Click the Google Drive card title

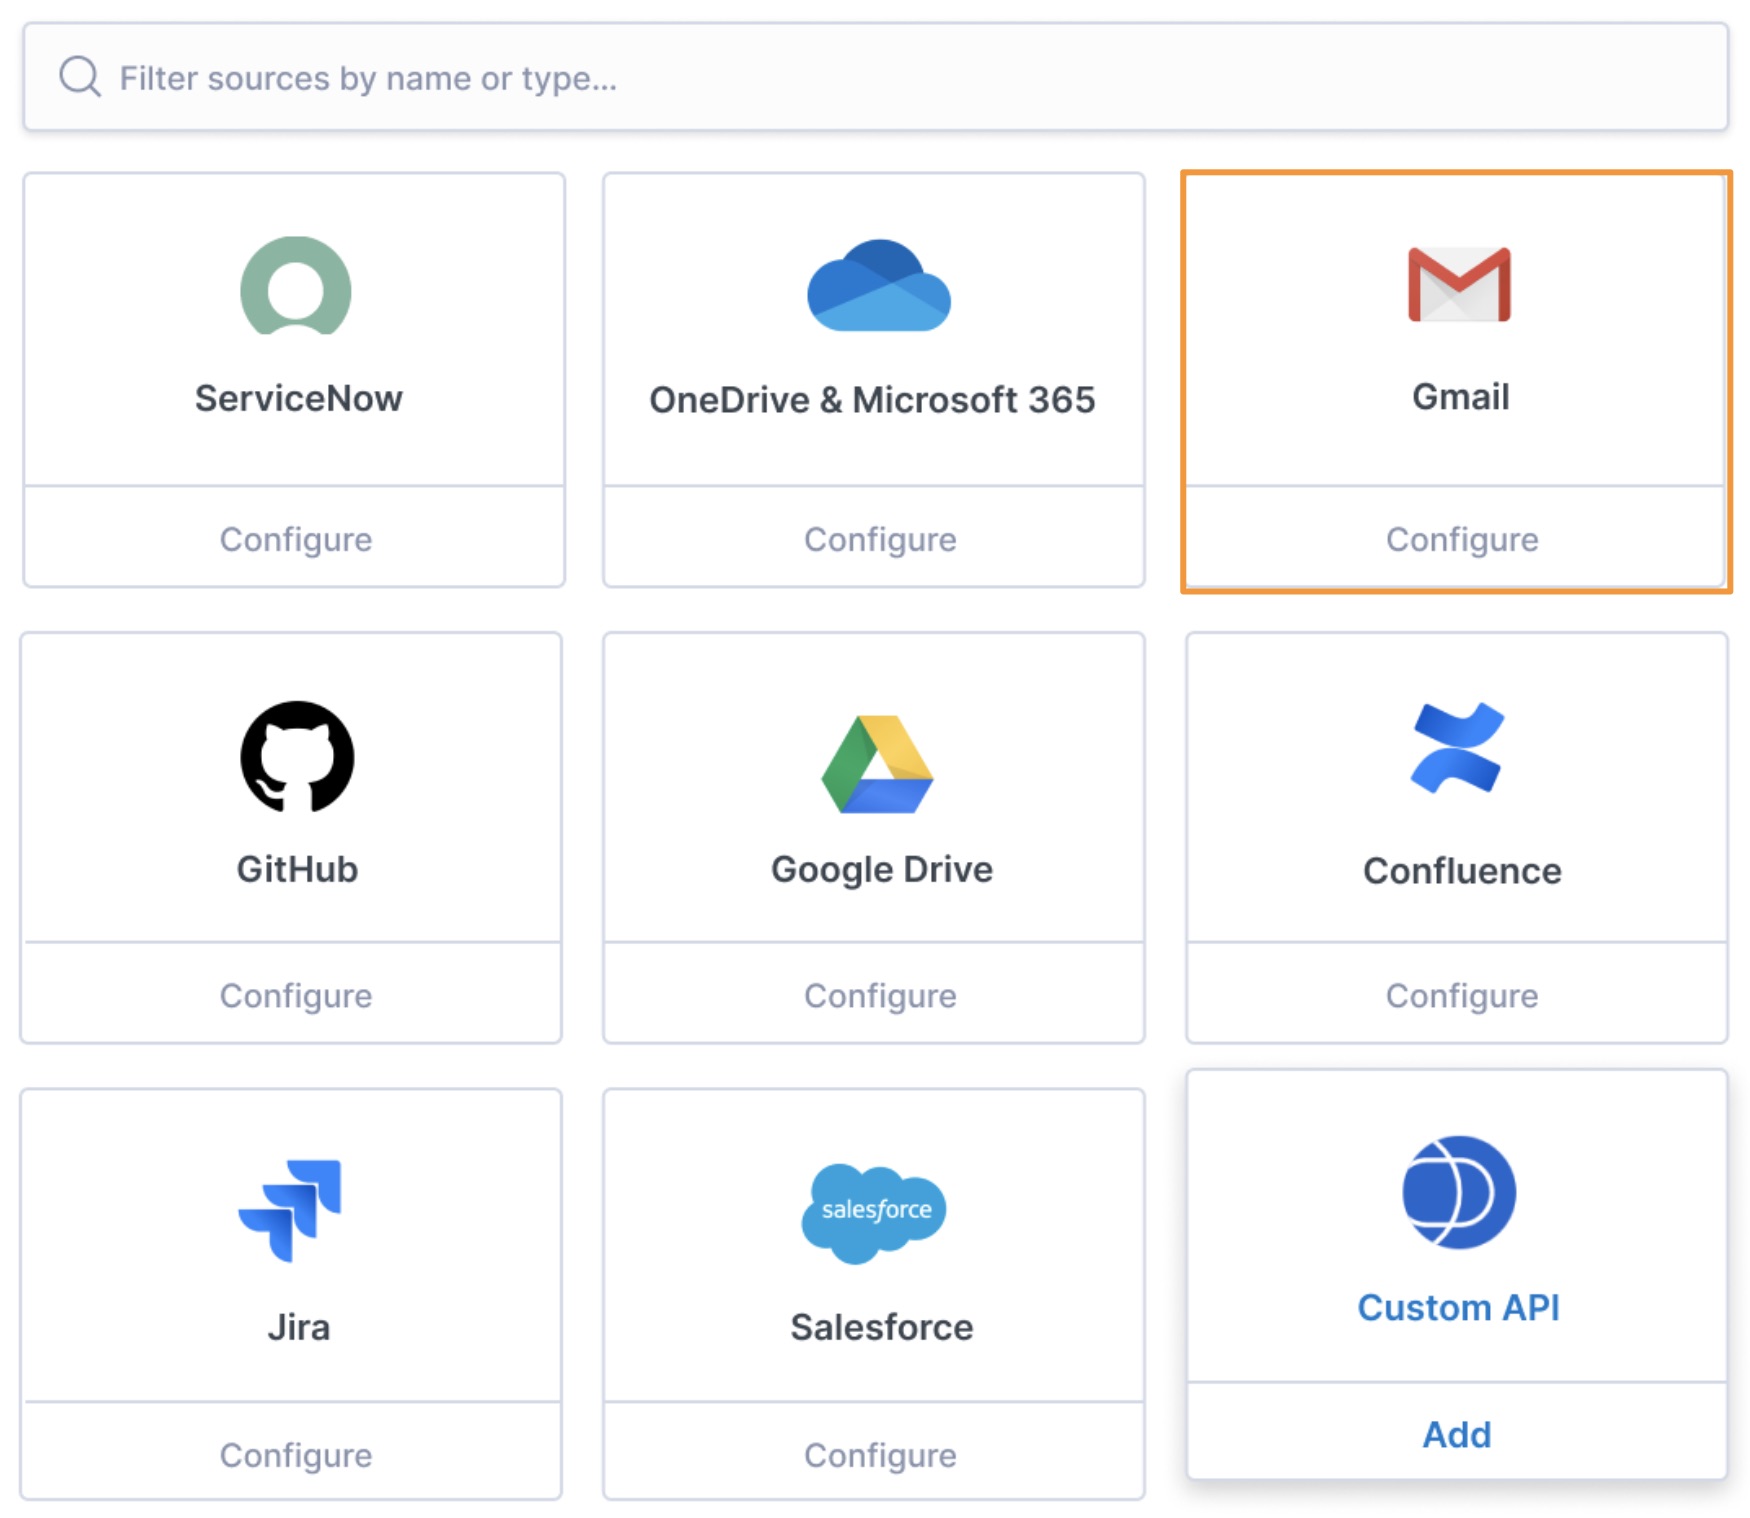[x=882, y=870]
